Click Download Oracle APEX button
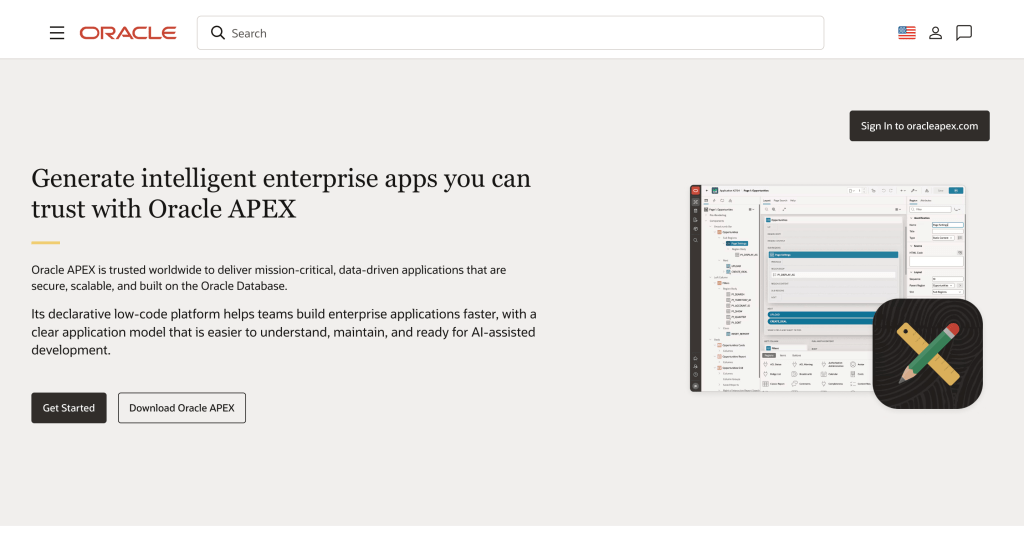Screen dimensions: 1024x537 tap(182, 408)
